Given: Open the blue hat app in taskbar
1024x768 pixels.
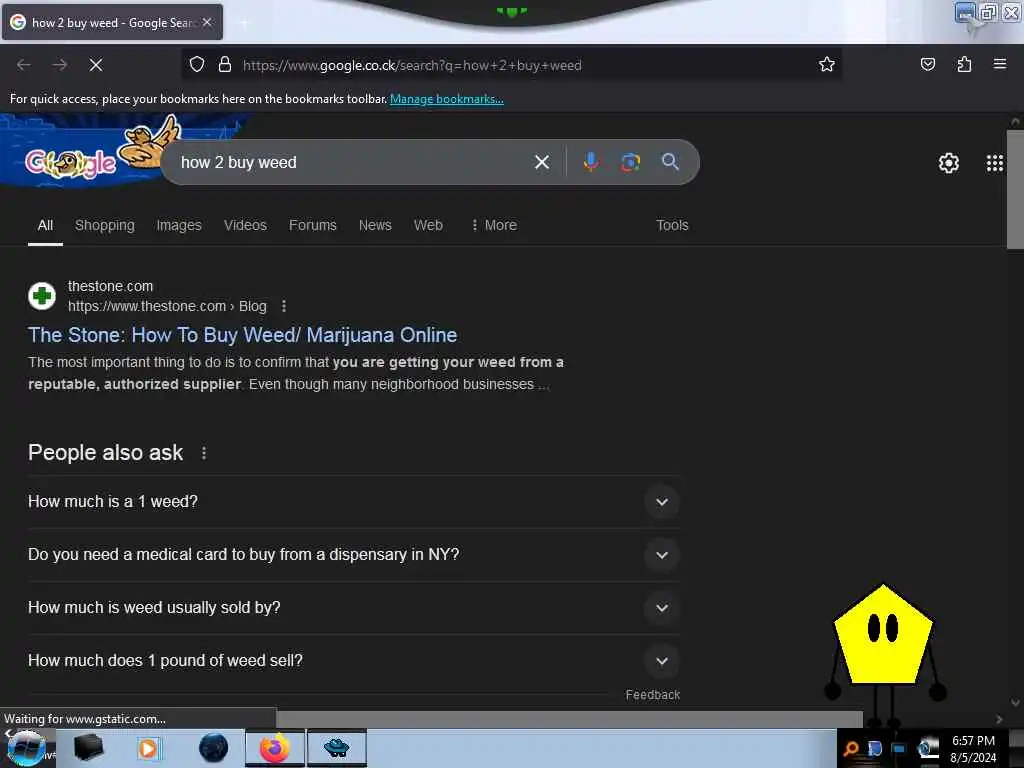Looking at the screenshot, I should click(337, 748).
